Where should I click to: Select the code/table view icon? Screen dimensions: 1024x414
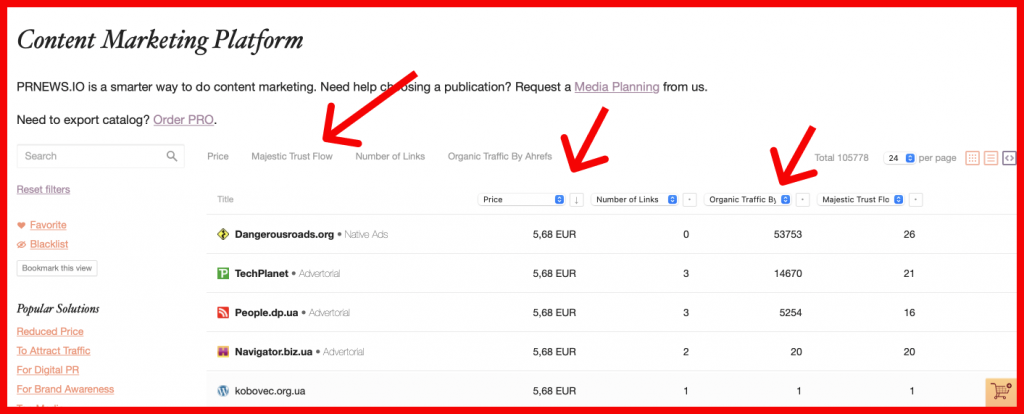pos(1009,157)
